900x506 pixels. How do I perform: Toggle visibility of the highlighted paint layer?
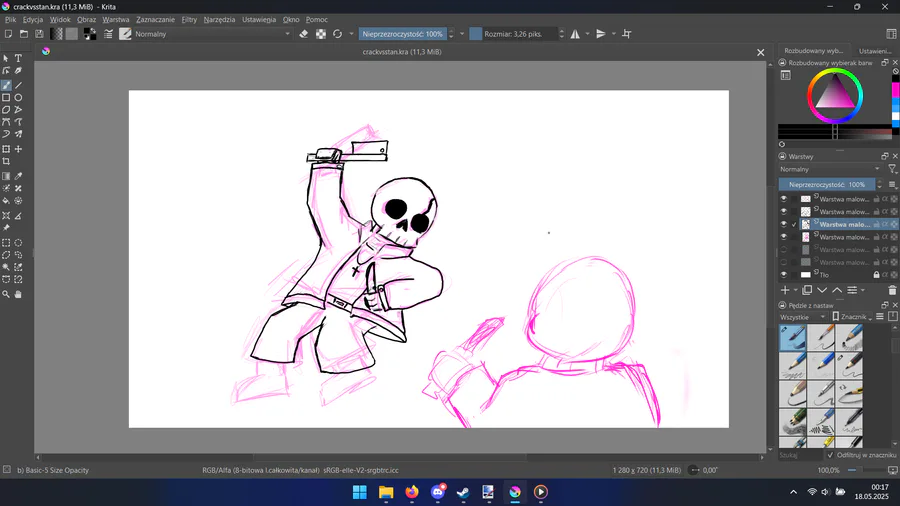click(783, 224)
